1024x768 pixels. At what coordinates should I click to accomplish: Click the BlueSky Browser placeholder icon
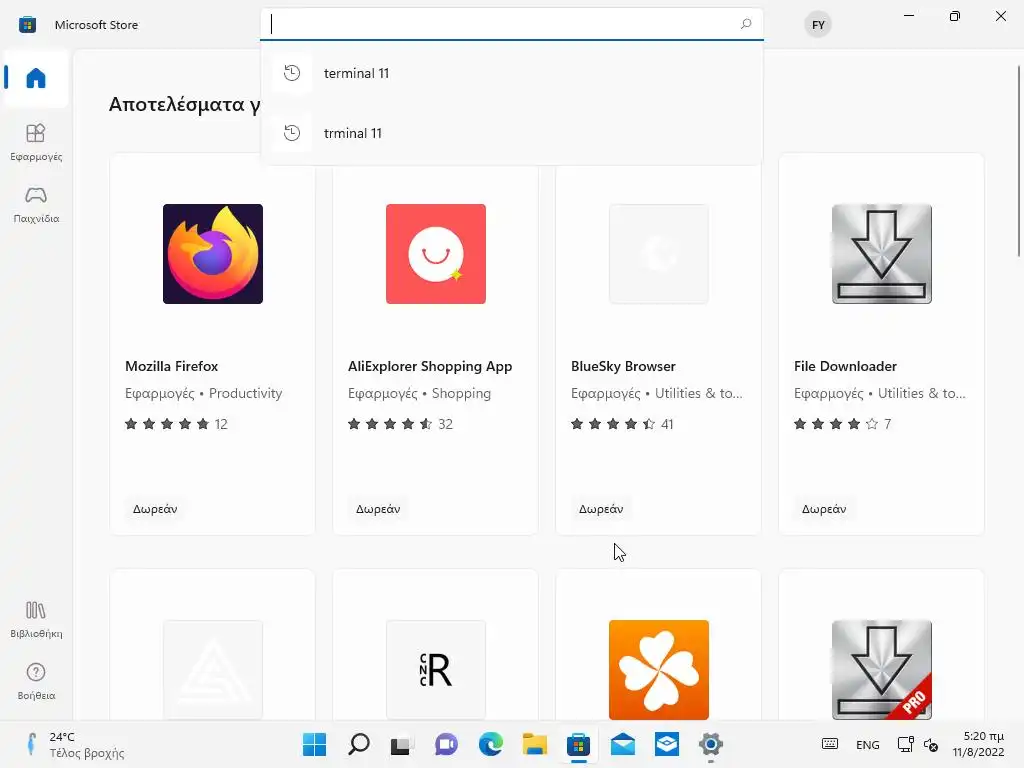point(658,253)
